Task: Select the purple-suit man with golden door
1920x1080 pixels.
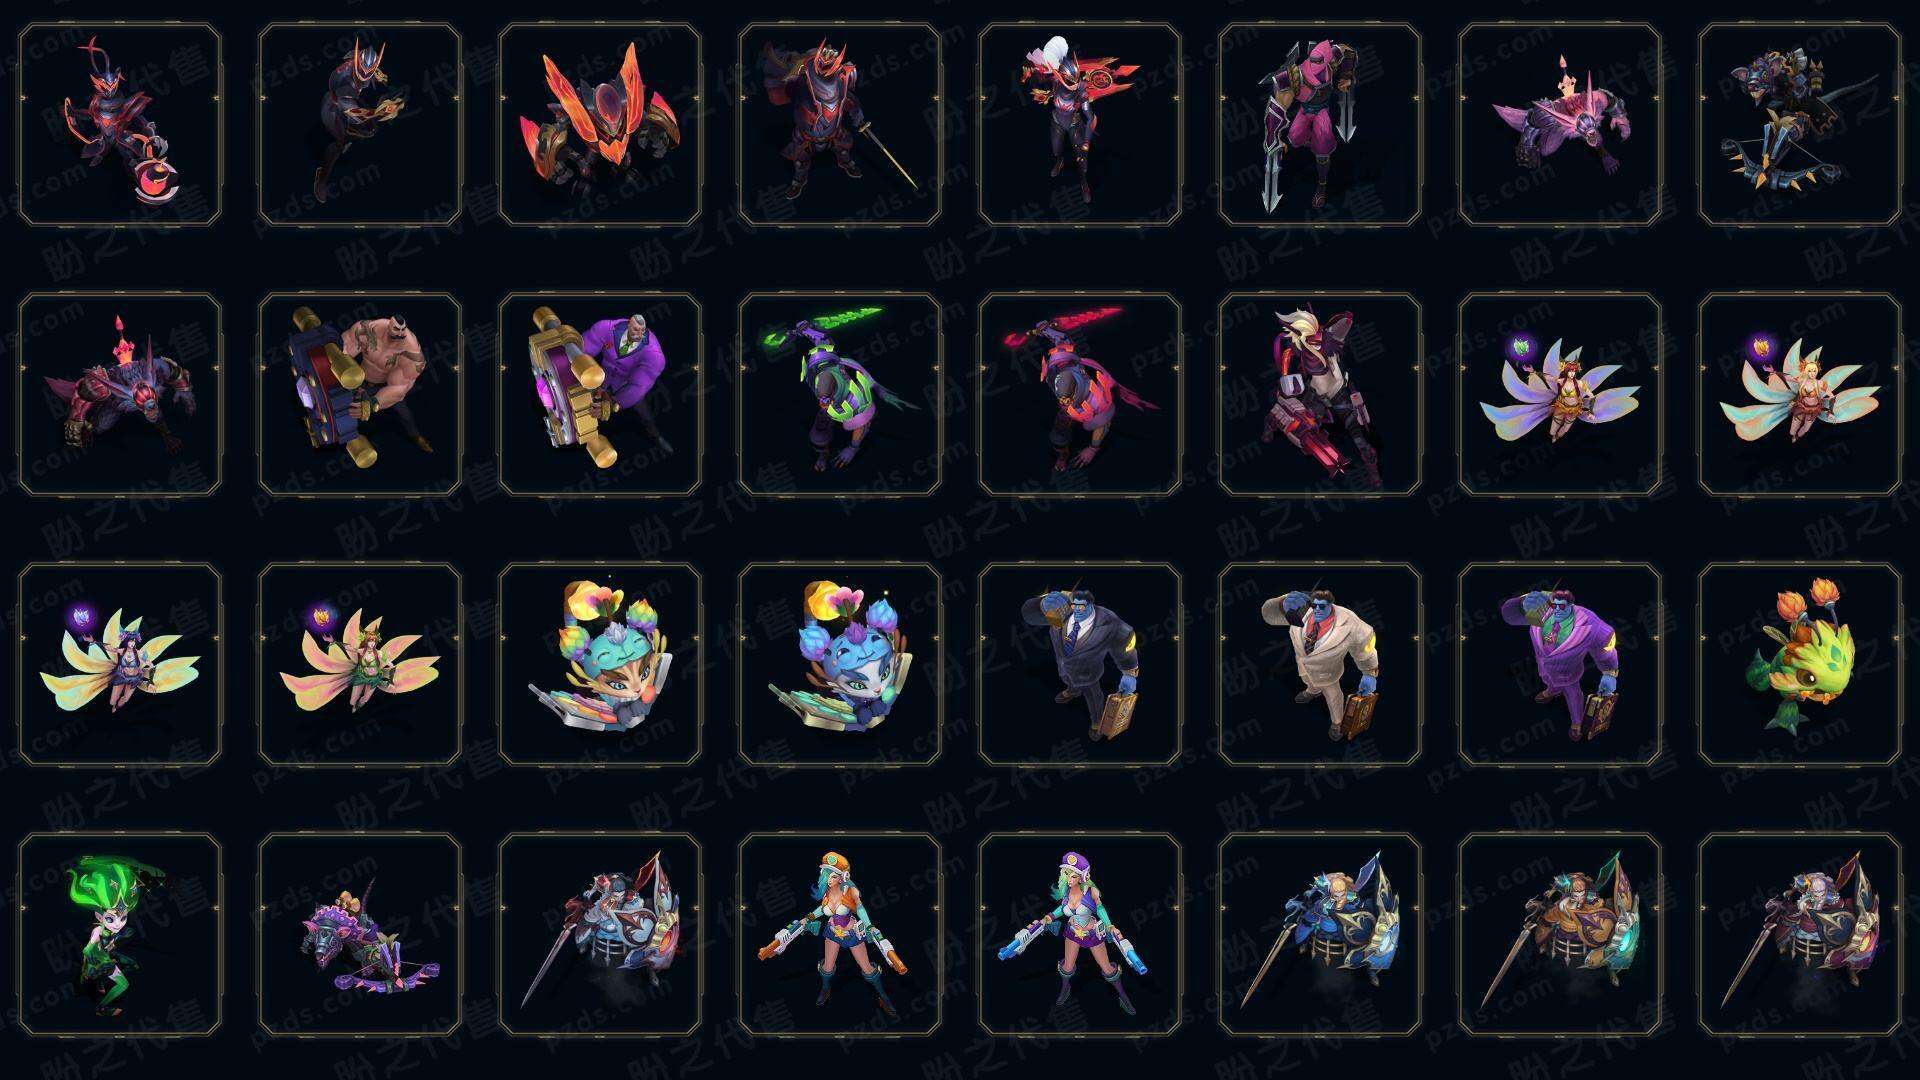Action: pyautogui.click(x=600, y=394)
